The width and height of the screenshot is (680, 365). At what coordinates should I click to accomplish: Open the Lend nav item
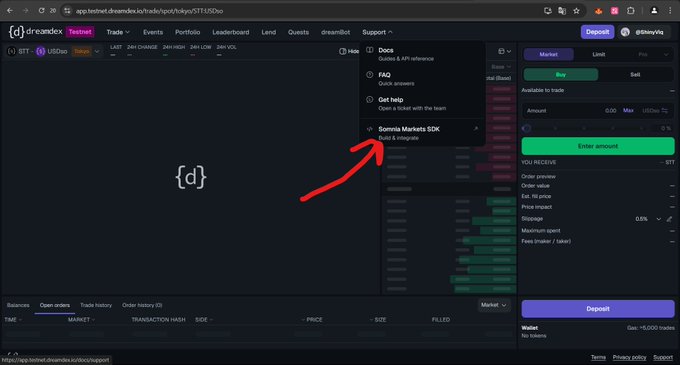point(268,32)
